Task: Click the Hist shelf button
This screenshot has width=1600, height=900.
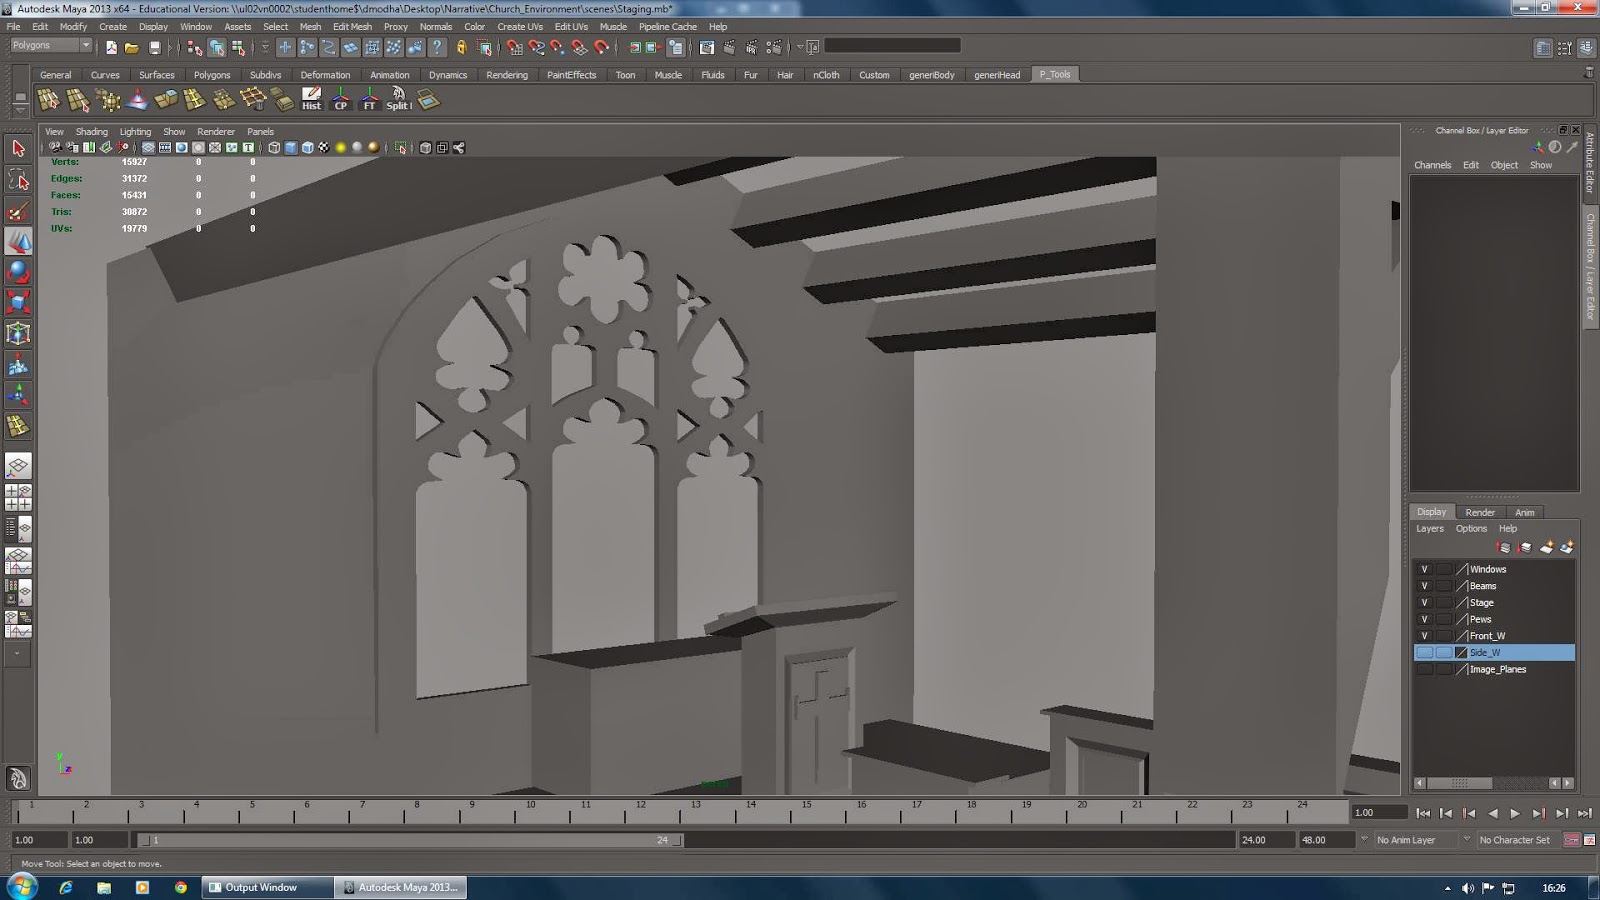Action: point(312,99)
